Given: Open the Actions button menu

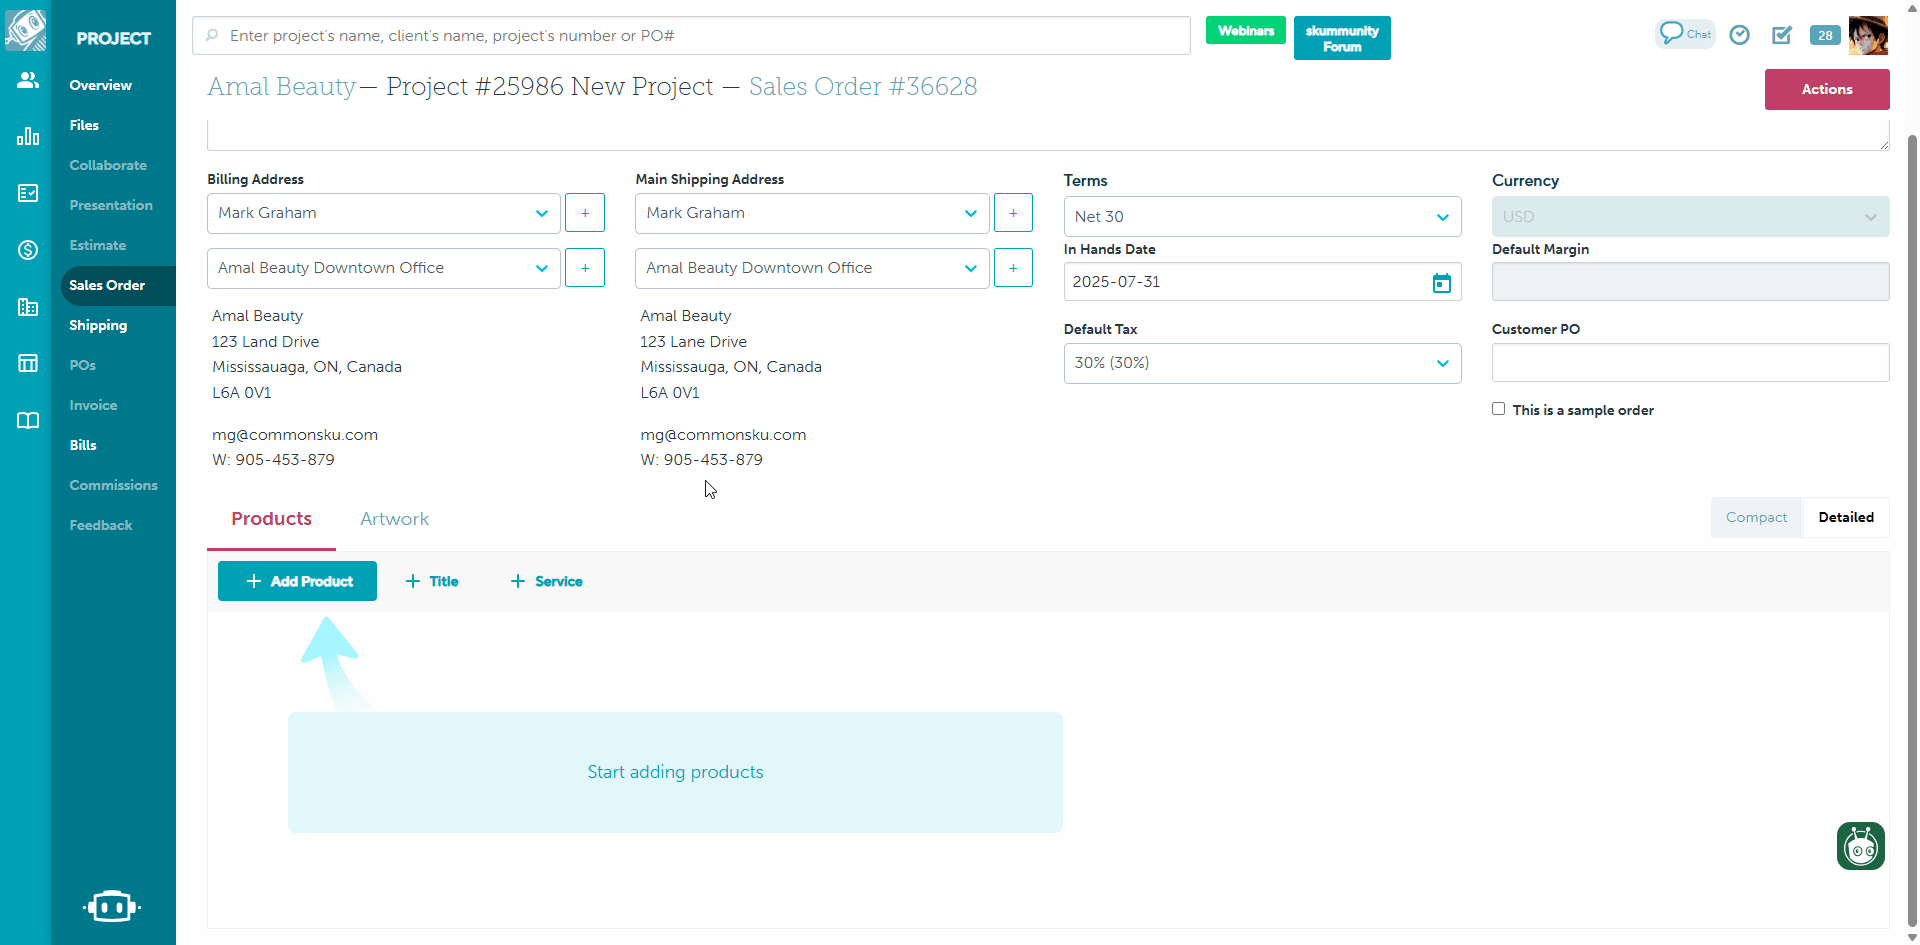Looking at the screenshot, I should click(1826, 89).
